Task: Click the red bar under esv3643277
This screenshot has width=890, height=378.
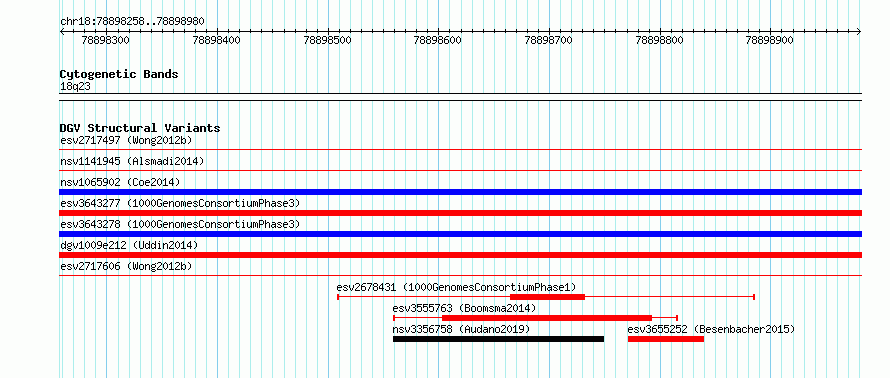Action: point(460,213)
